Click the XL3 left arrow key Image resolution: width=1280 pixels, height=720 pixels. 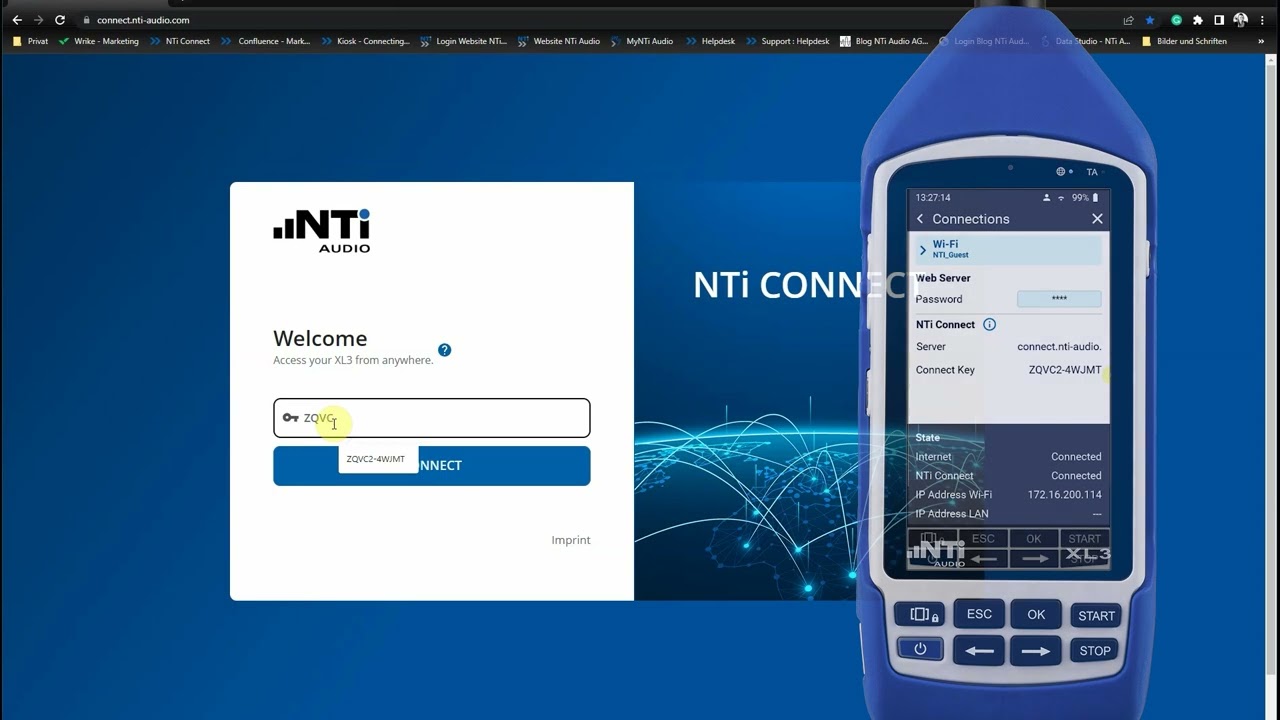979,651
